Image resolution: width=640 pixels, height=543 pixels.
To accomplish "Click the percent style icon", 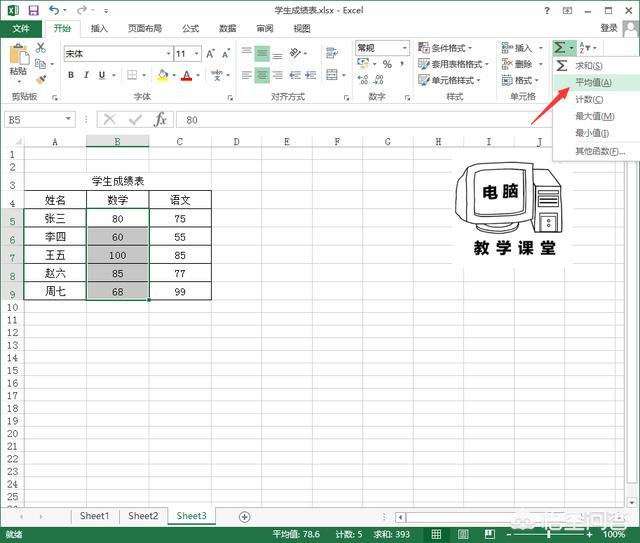I will click(x=387, y=65).
